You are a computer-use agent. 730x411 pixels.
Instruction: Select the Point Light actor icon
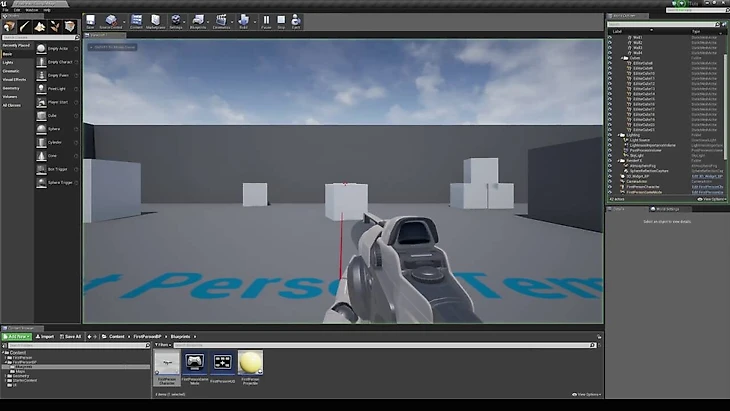tap(42, 89)
